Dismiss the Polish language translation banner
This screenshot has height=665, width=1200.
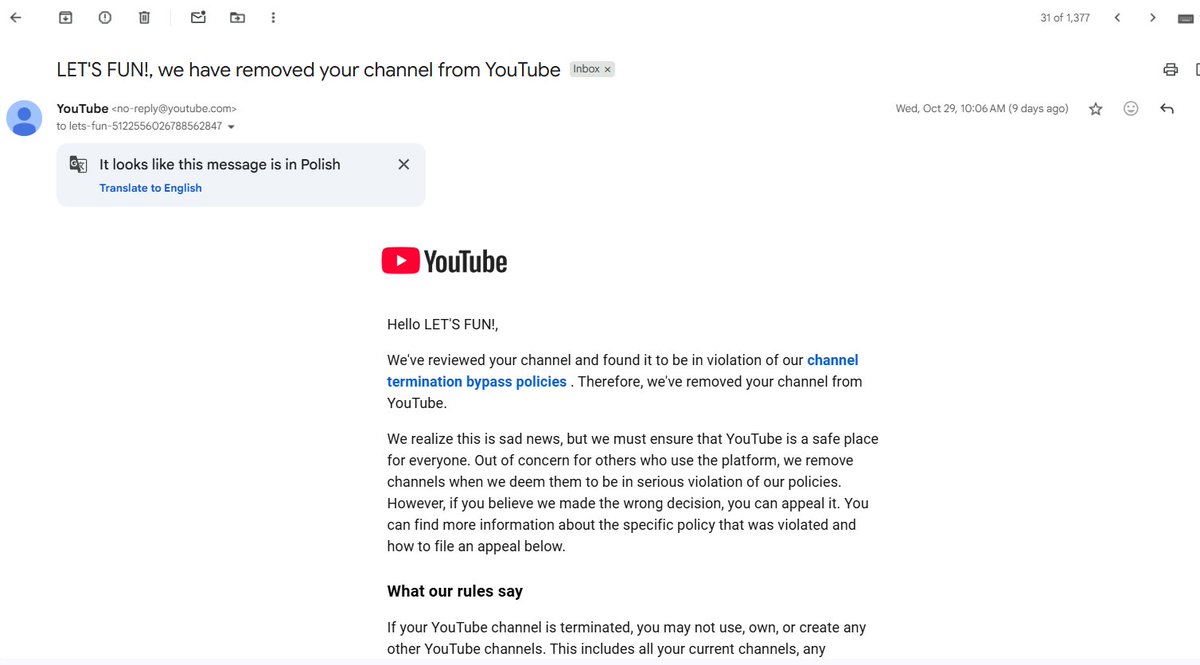tap(404, 164)
